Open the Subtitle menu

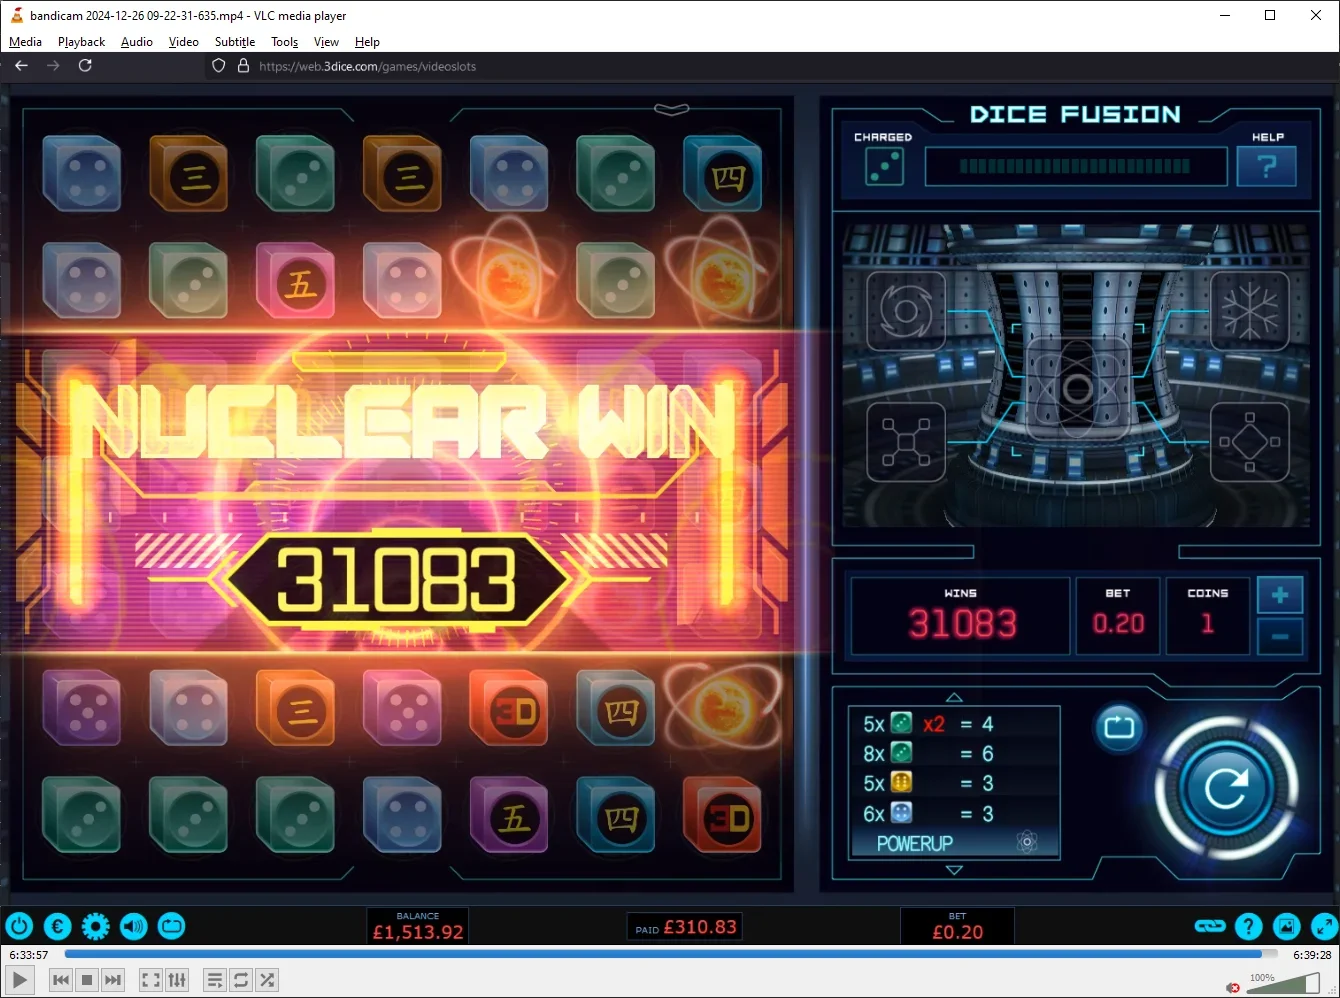tap(235, 42)
